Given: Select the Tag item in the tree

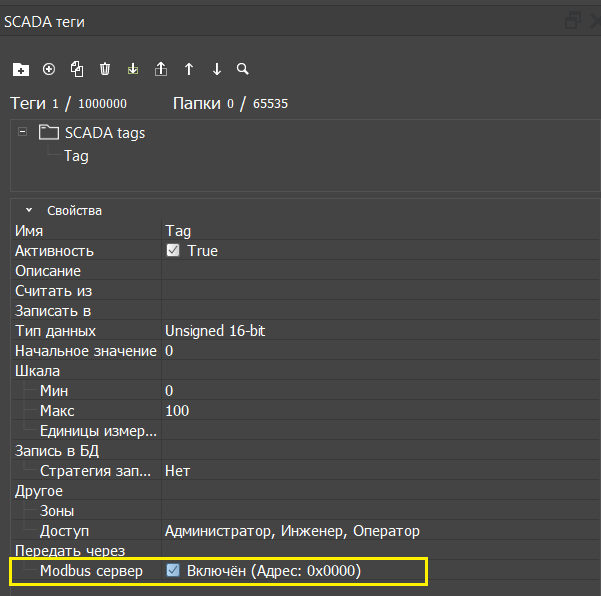Looking at the screenshot, I should pyautogui.click(x=76, y=156).
